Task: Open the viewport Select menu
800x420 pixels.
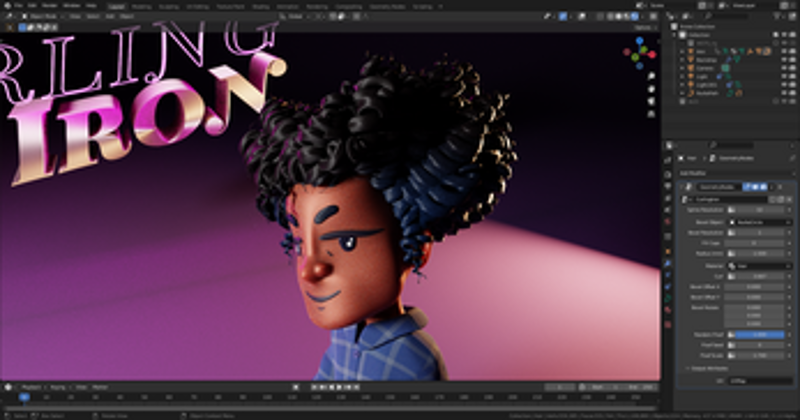Action: [x=92, y=16]
